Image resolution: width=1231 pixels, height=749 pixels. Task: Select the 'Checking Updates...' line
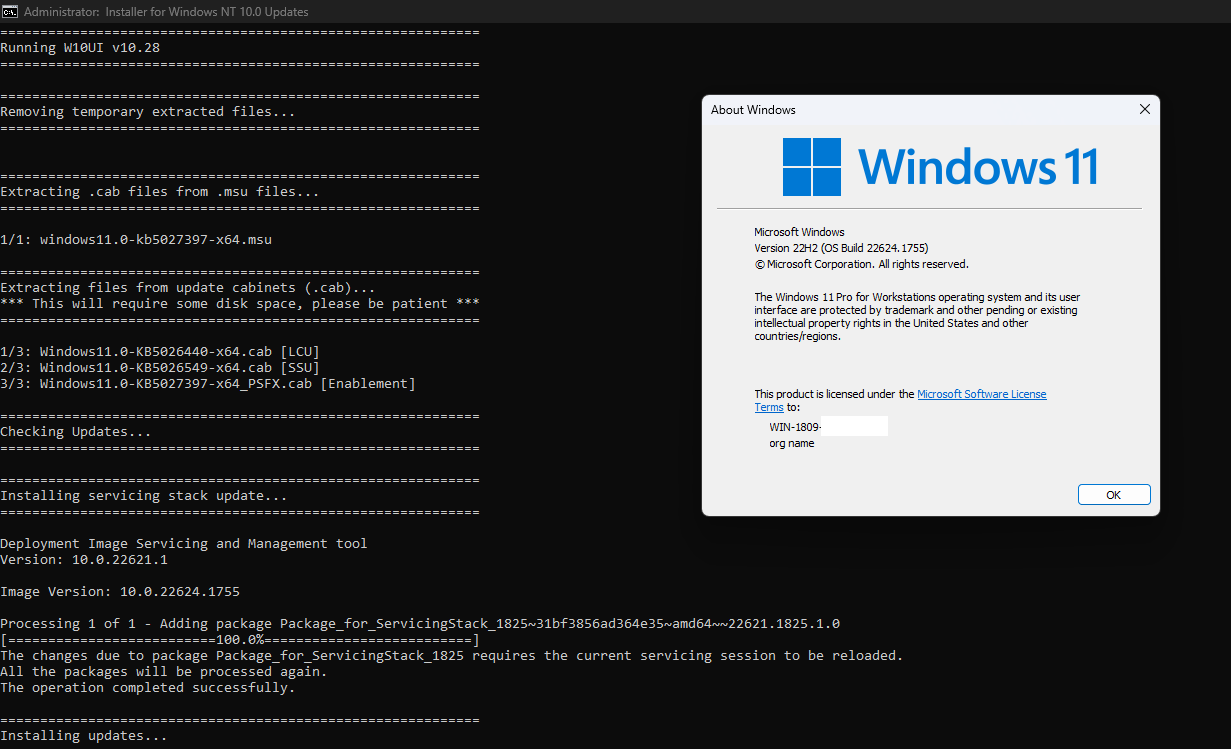tap(76, 432)
